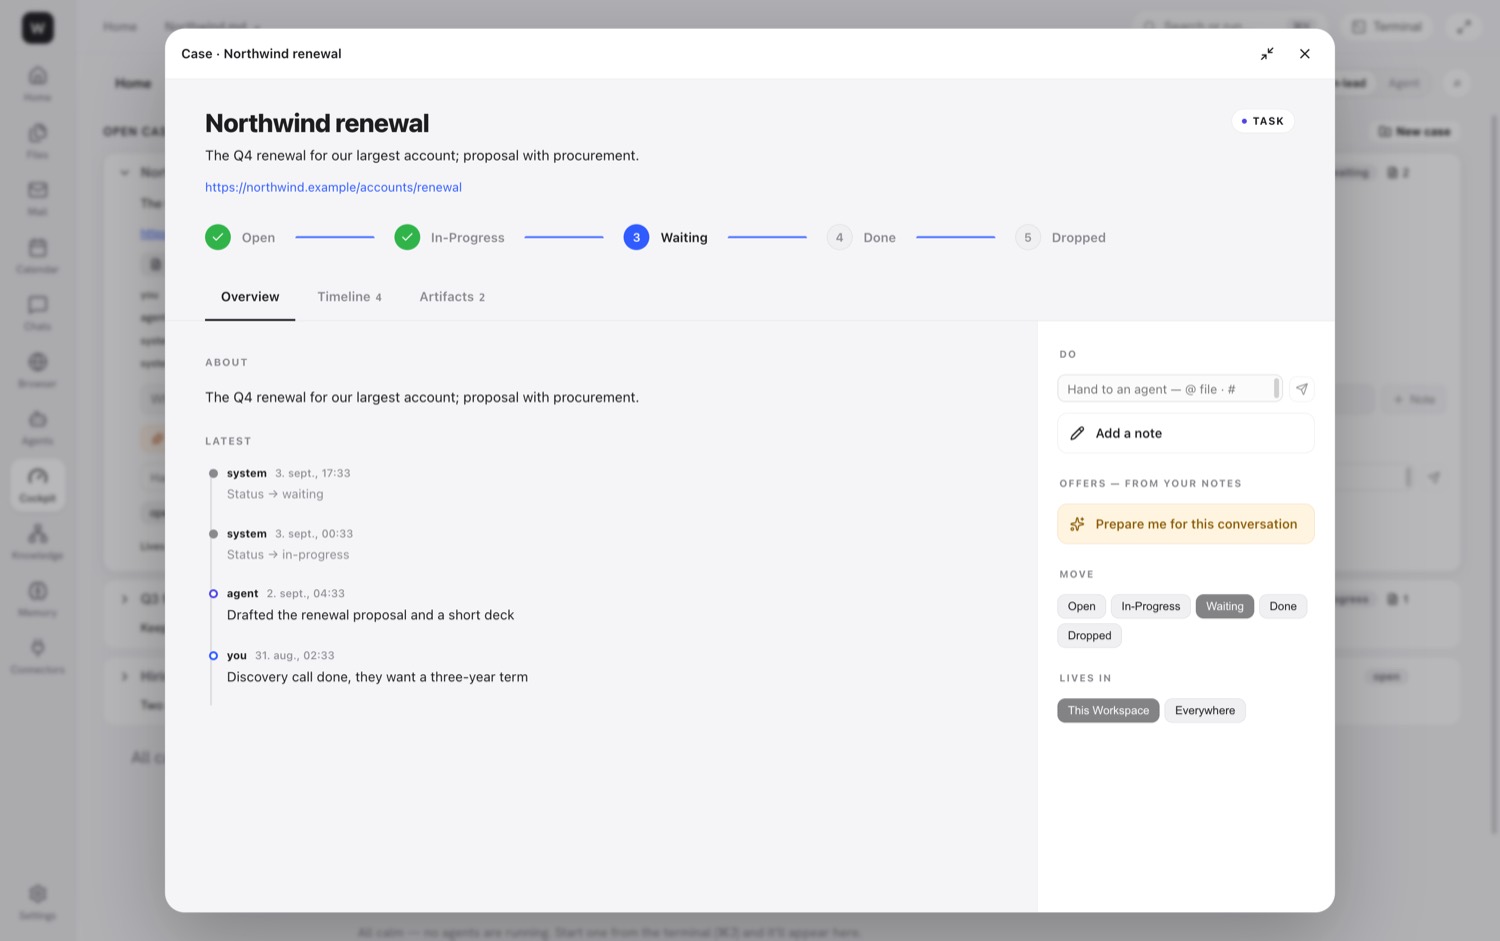Click the Open step in the progress stepper

pos(240,237)
